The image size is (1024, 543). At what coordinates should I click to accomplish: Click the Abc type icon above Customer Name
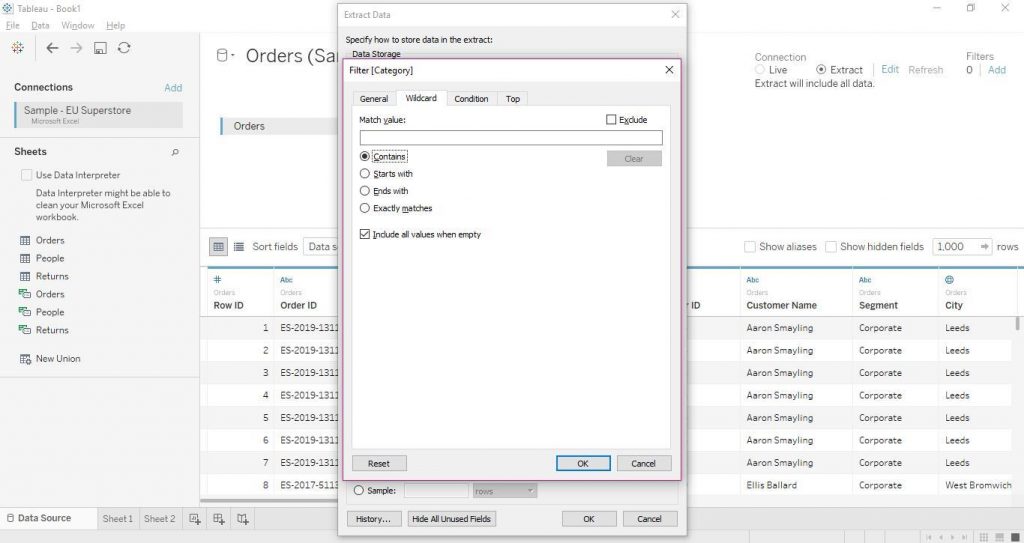click(x=752, y=280)
